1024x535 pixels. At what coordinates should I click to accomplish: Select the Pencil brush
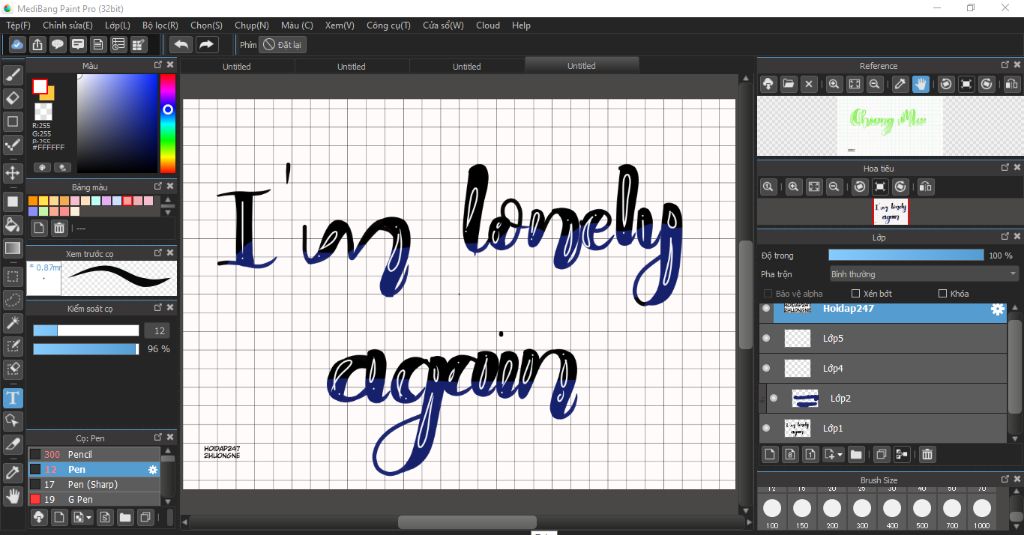(93, 455)
